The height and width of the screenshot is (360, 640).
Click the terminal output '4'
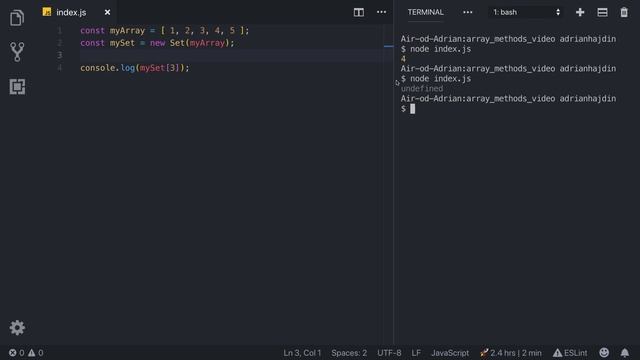(x=403, y=59)
